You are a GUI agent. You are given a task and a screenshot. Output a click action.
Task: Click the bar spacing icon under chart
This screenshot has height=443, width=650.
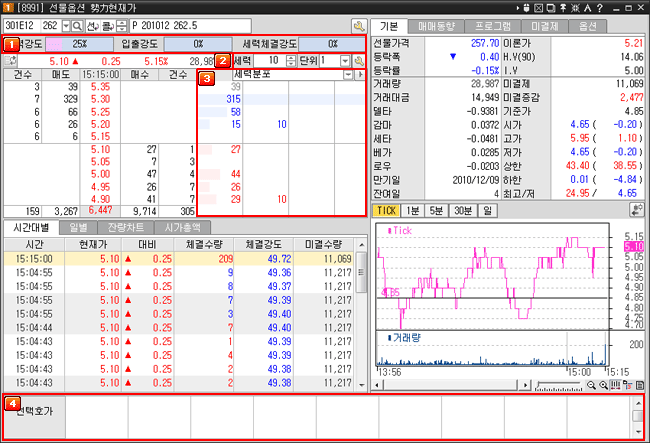(x=616, y=385)
